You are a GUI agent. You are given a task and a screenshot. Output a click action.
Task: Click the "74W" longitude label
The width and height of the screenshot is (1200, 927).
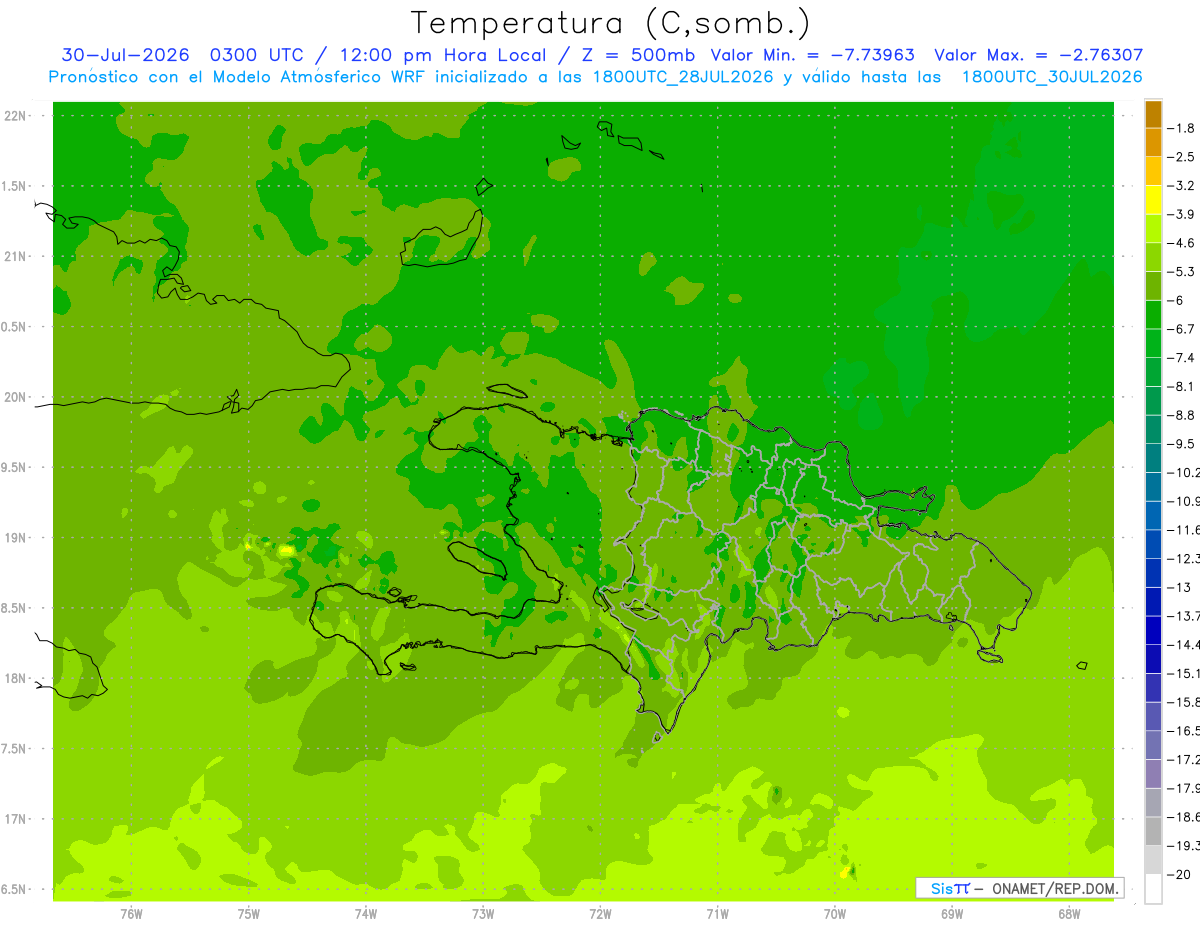point(366,914)
